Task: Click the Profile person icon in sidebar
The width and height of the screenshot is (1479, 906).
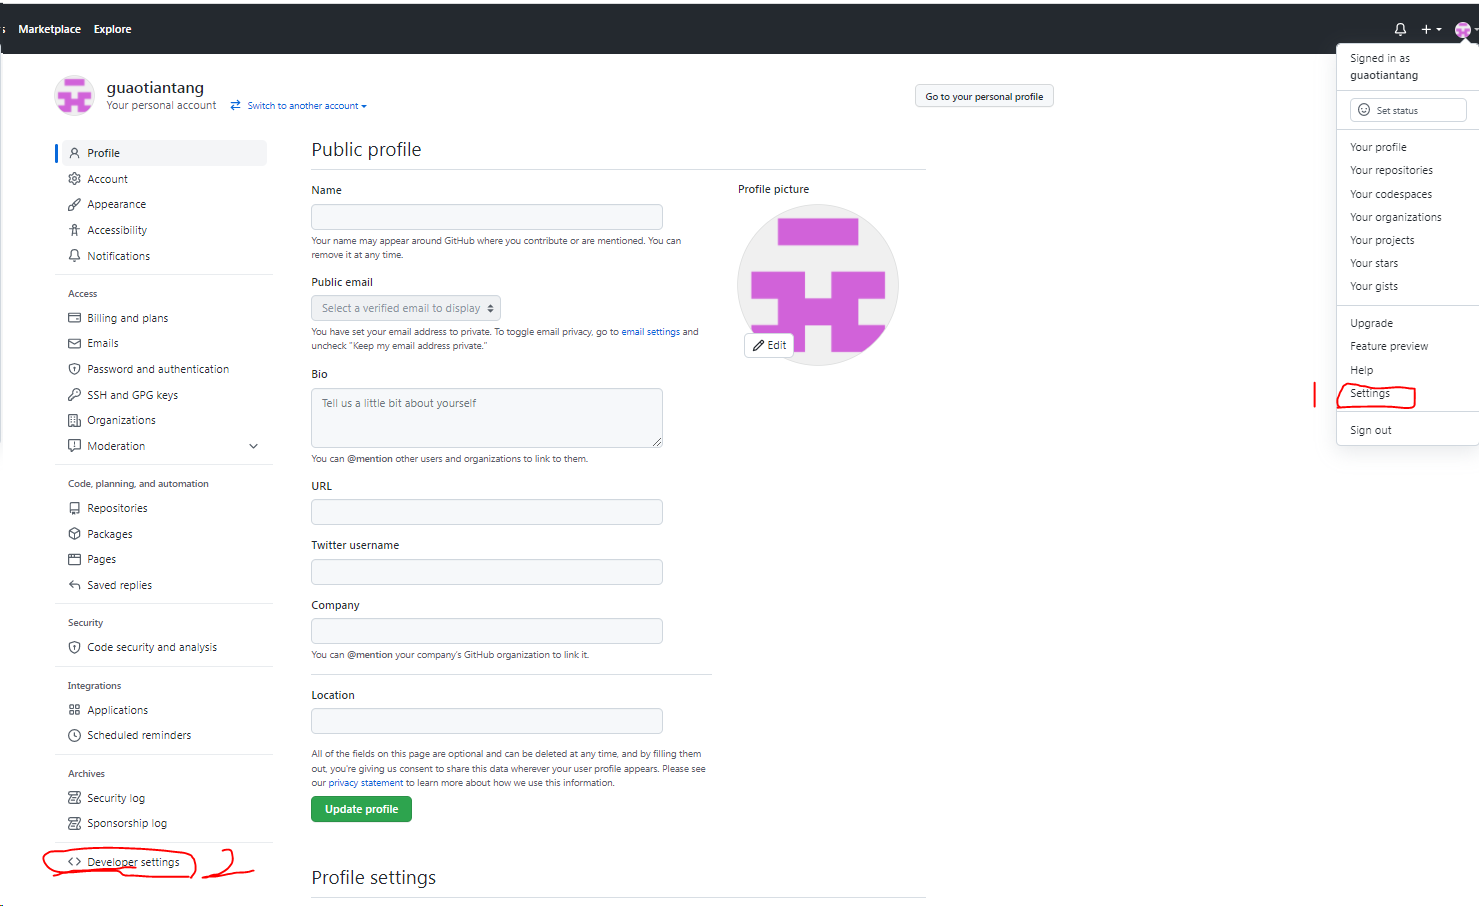Action: tap(74, 153)
